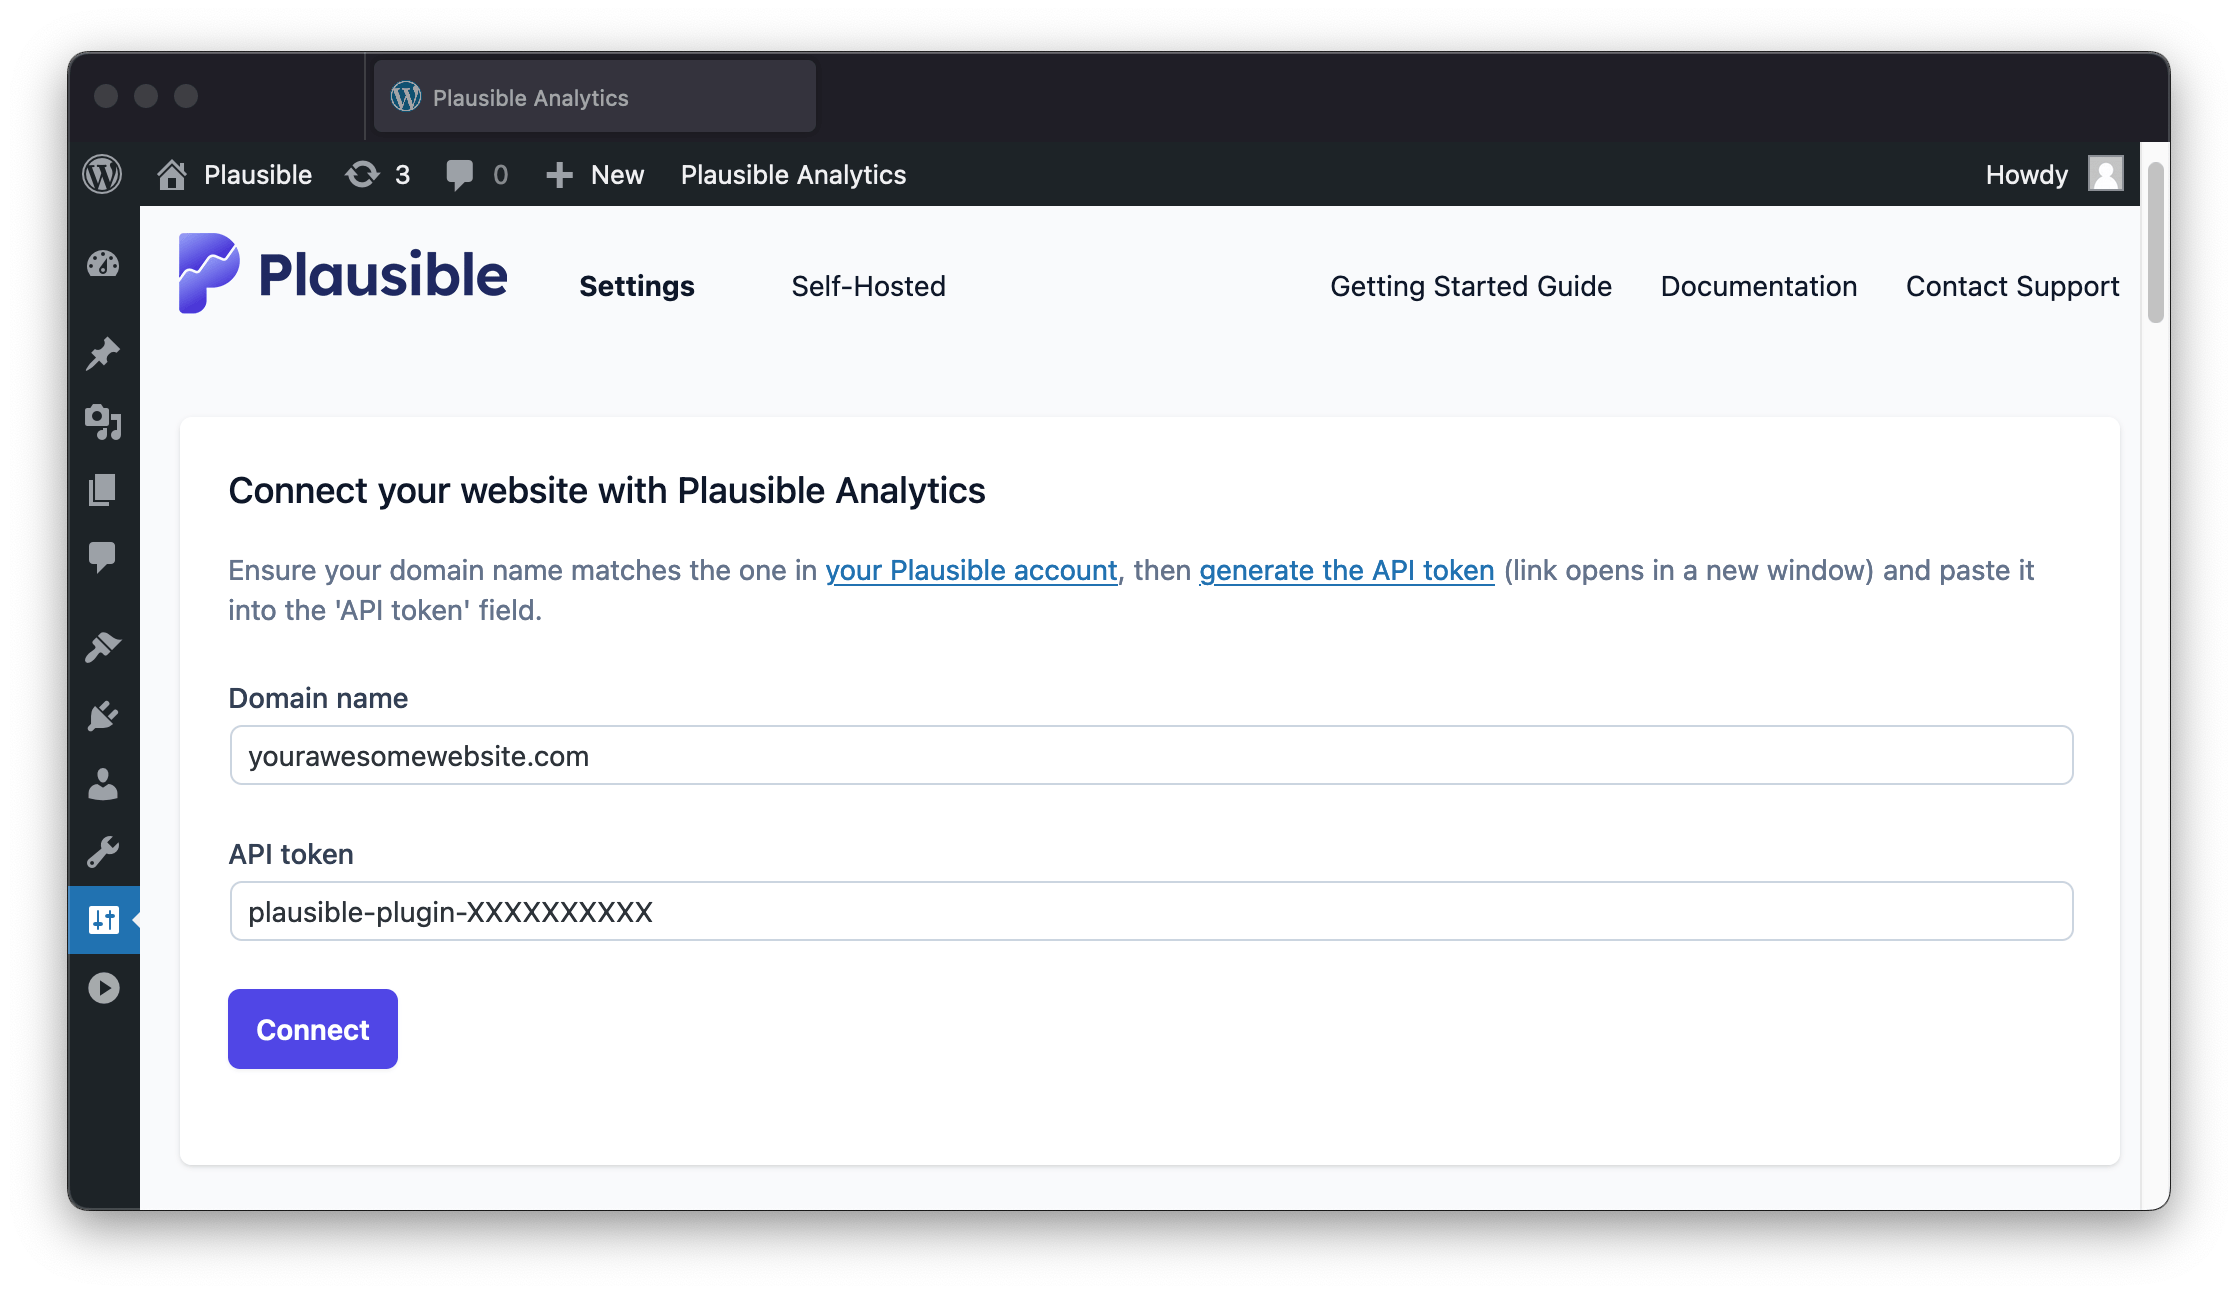Screen dimensions: 2238x1294
Task: Follow the 'your Plausible account' link
Action: pyautogui.click(x=971, y=570)
